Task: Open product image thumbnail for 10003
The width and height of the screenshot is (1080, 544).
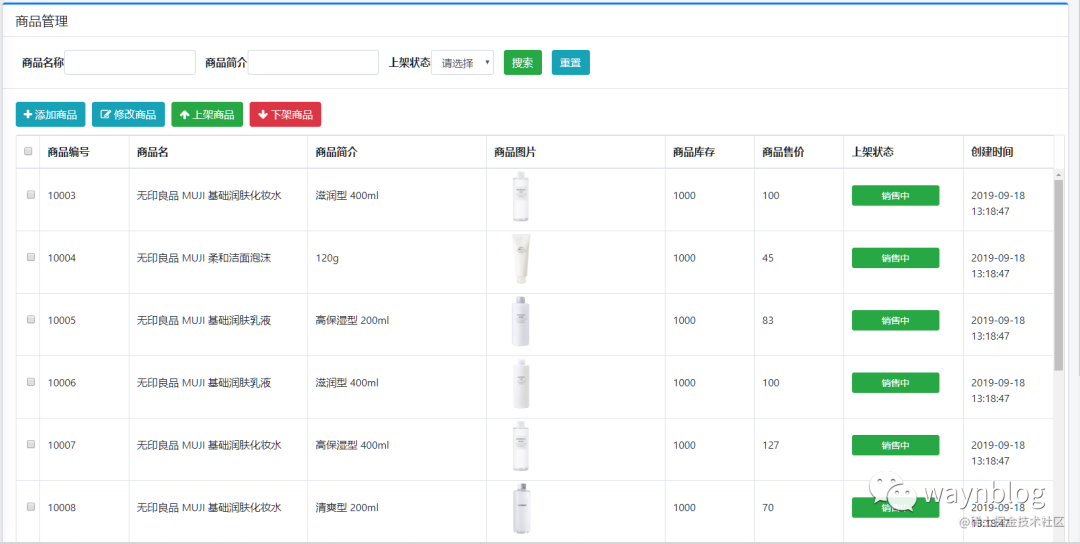Action: [x=521, y=196]
